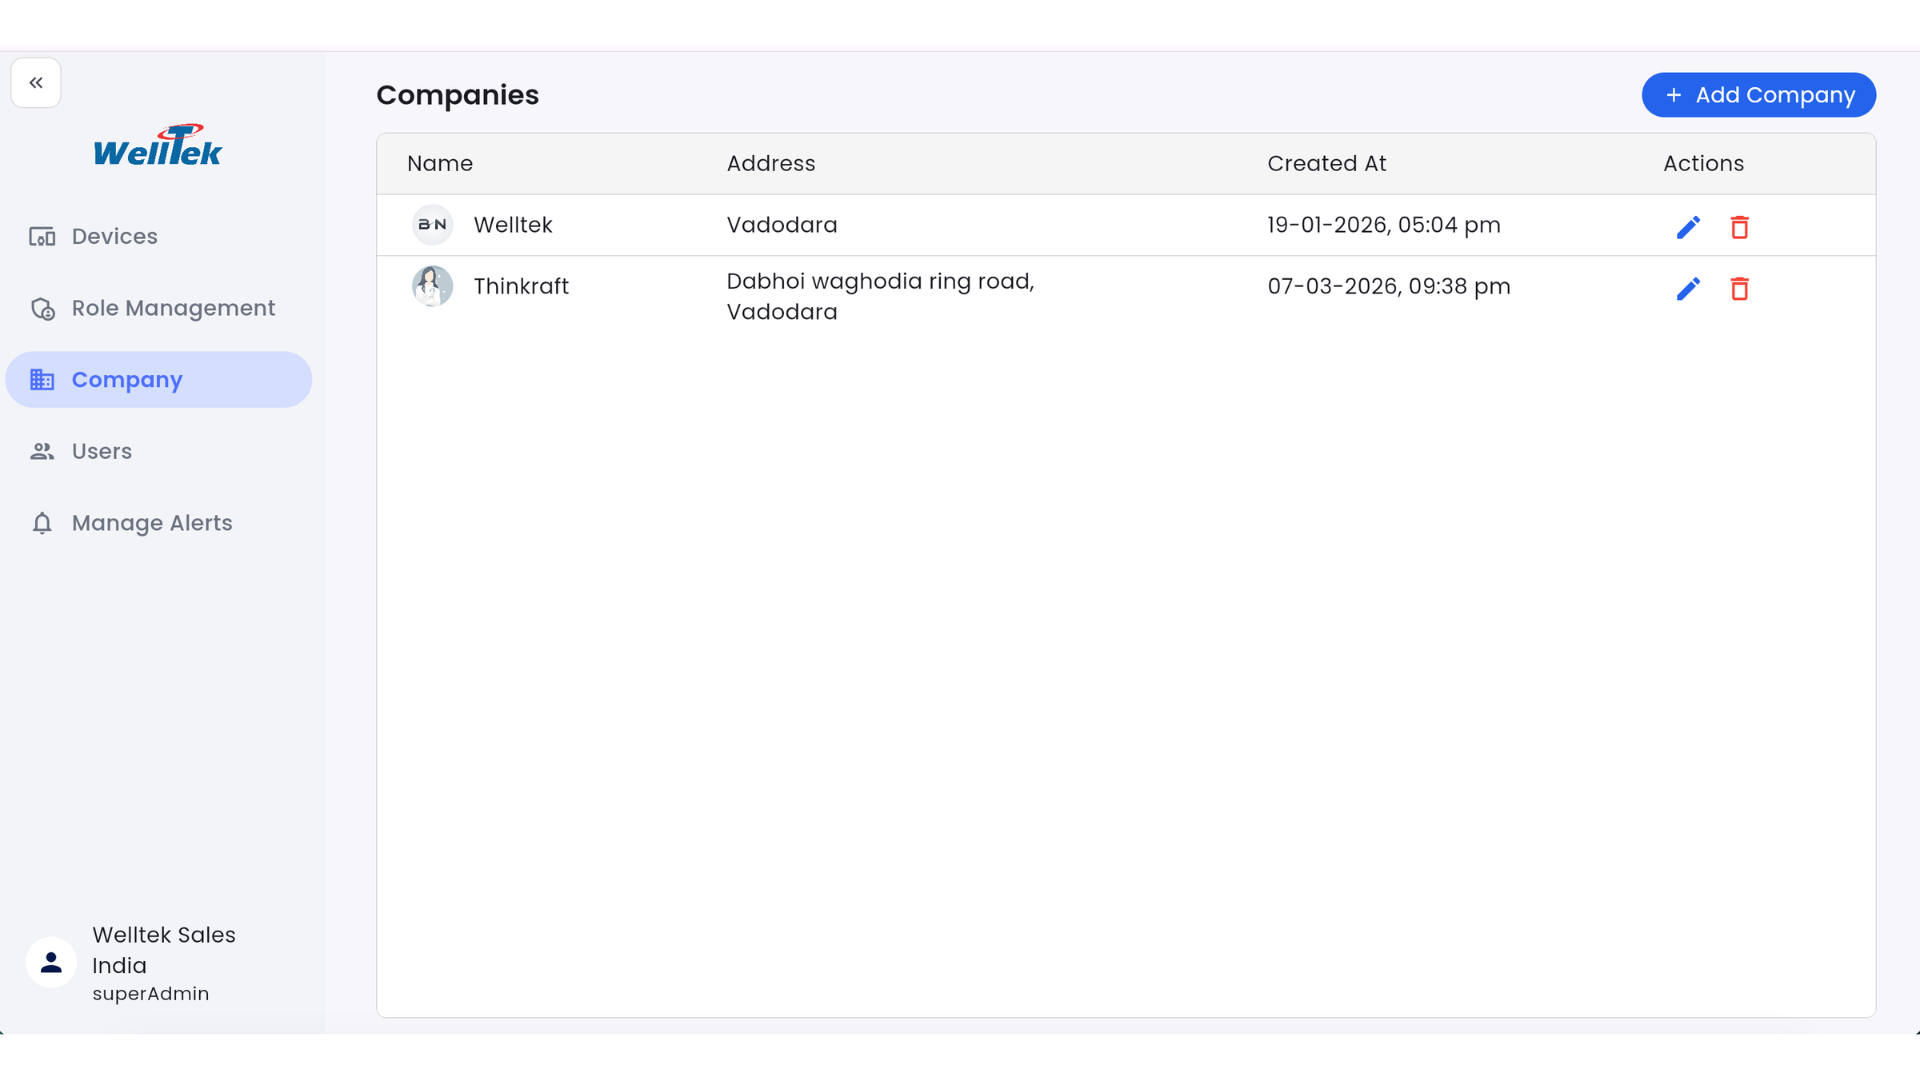Click the Manage Alerts bell icon
1920x1080 pixels.
point(42,523)
